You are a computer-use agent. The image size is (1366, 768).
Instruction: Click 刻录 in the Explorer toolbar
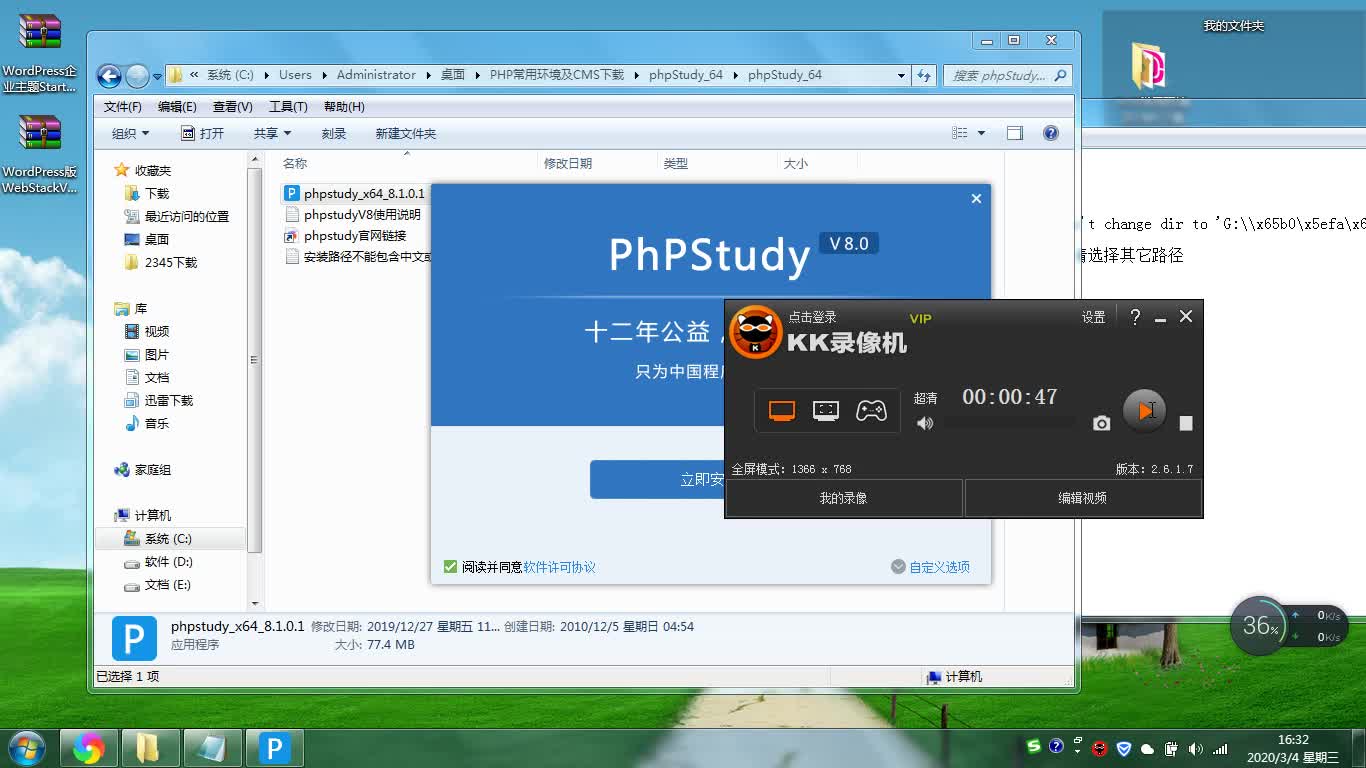click(334, 134)
